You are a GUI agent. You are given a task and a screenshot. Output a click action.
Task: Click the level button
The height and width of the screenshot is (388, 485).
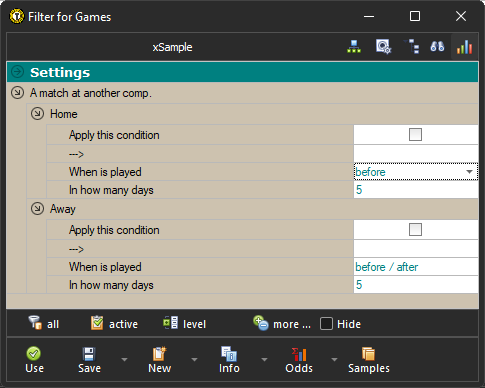184,324
